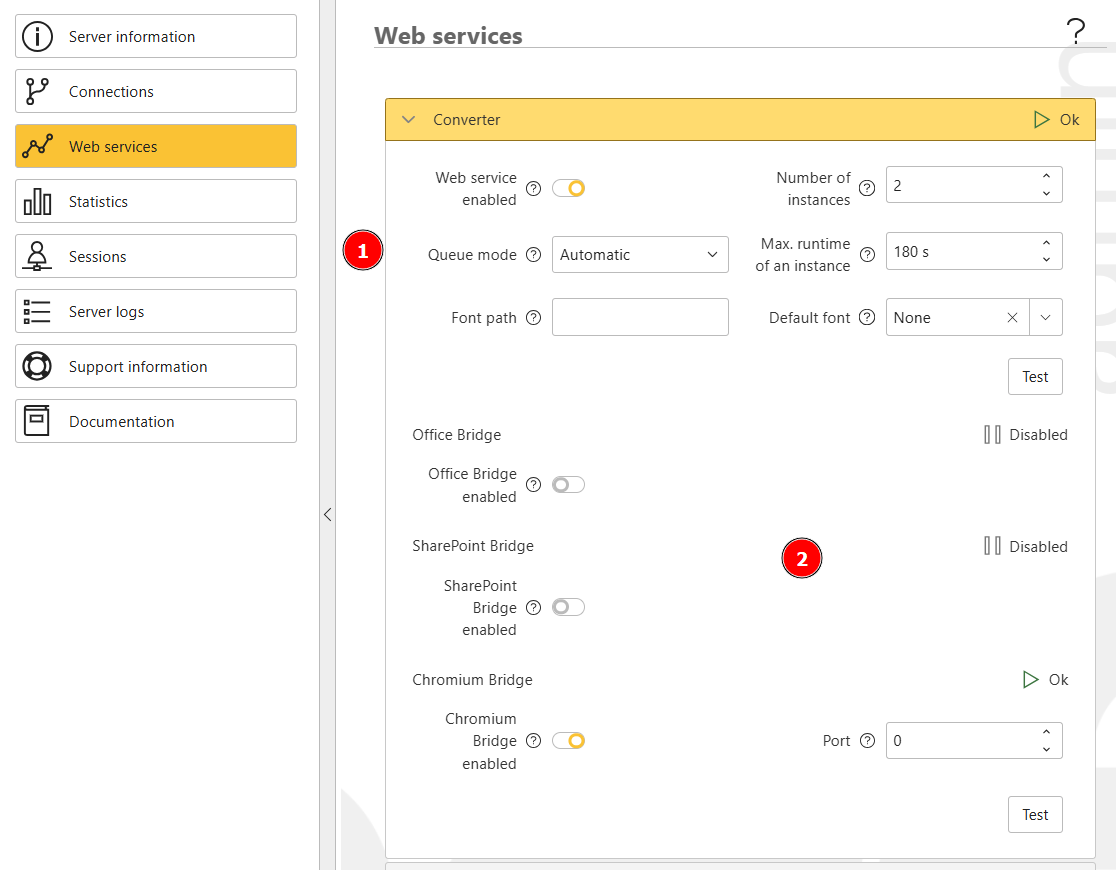Click the Test button under Default font
The height and width of the screenshot is (870, 1116).
(1035, 376)
